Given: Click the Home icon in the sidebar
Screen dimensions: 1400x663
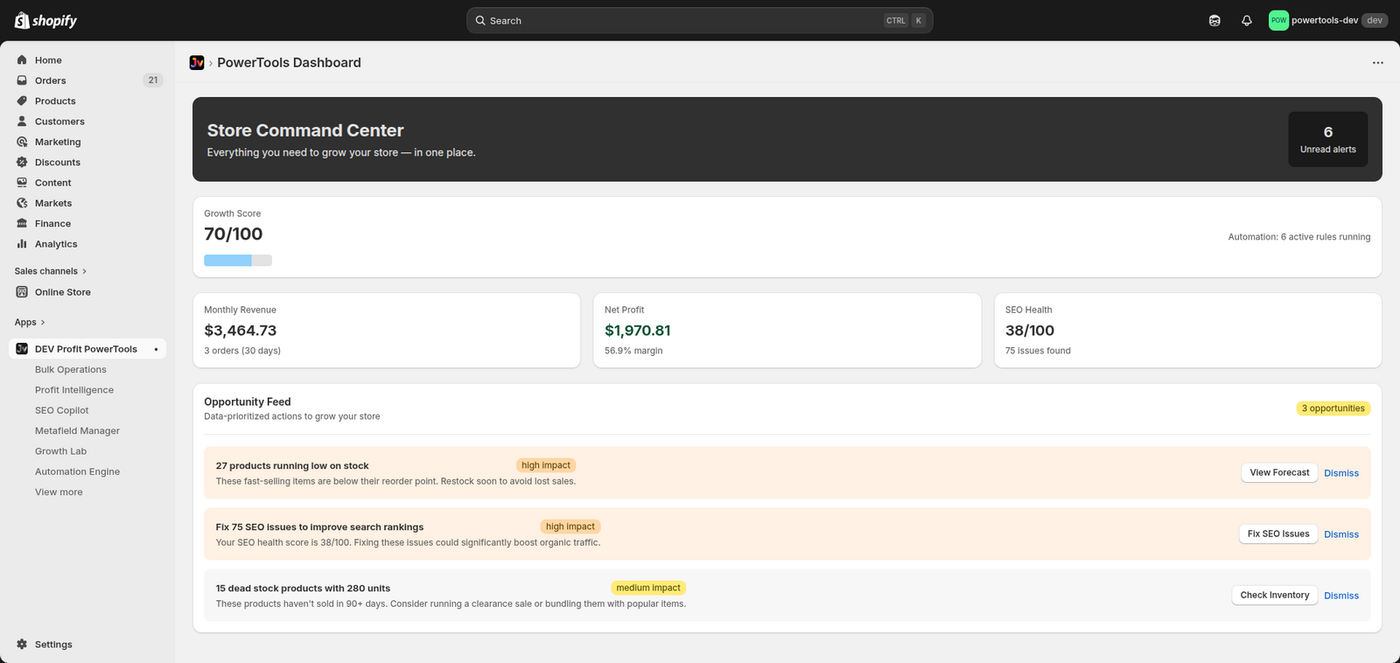Looking at the screenshot, I should point(22,60).
